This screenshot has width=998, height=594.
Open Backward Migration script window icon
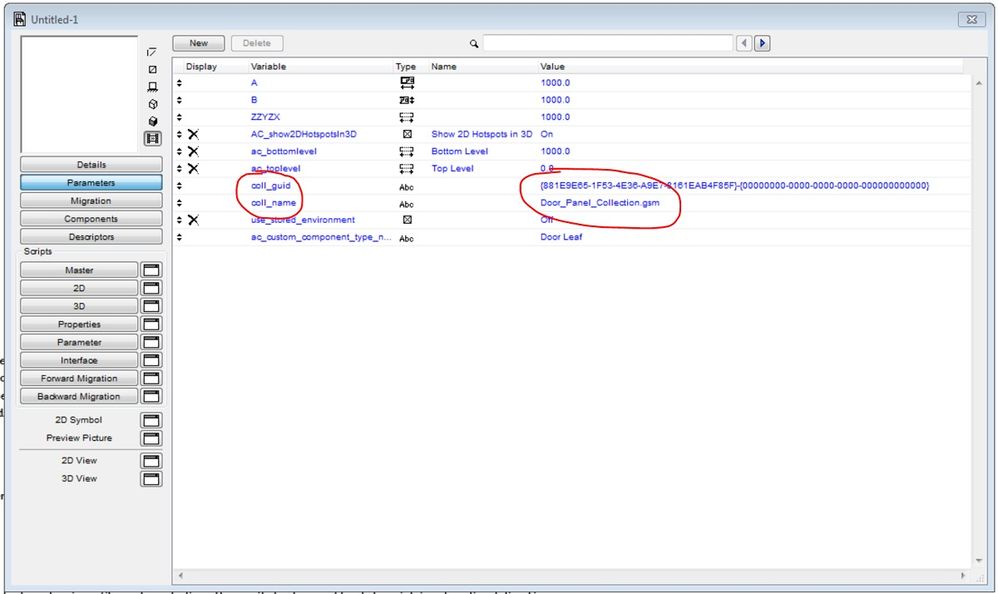[x=151, y=396]
